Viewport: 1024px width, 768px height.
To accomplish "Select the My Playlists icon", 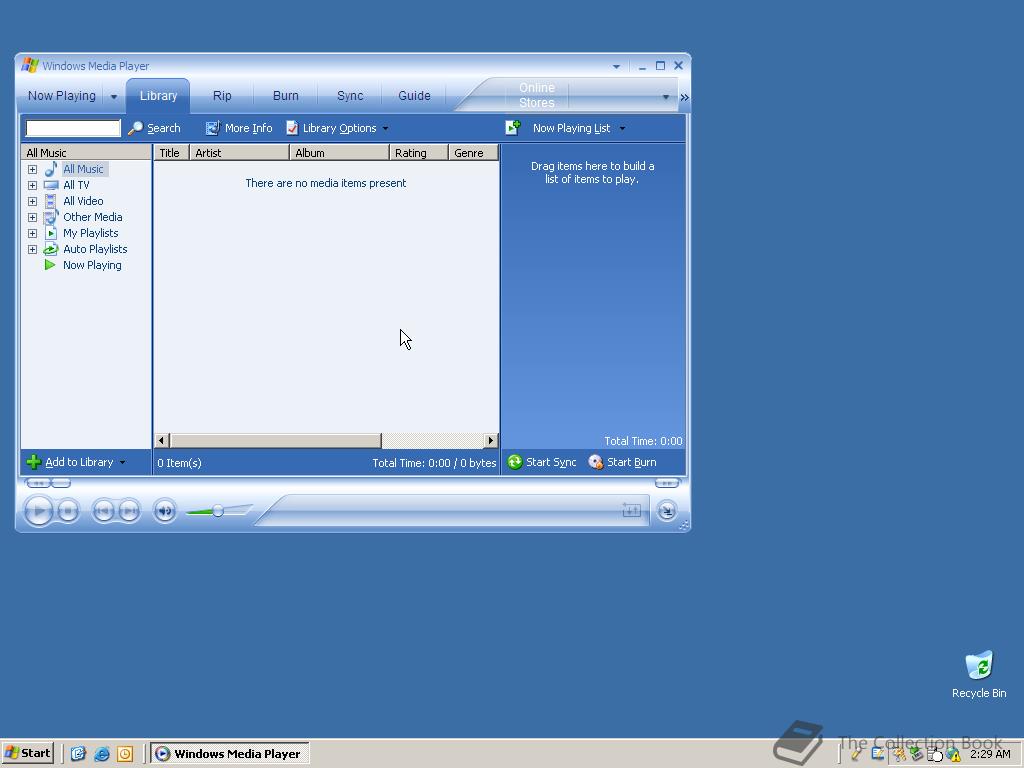I will tap(51, 233).
